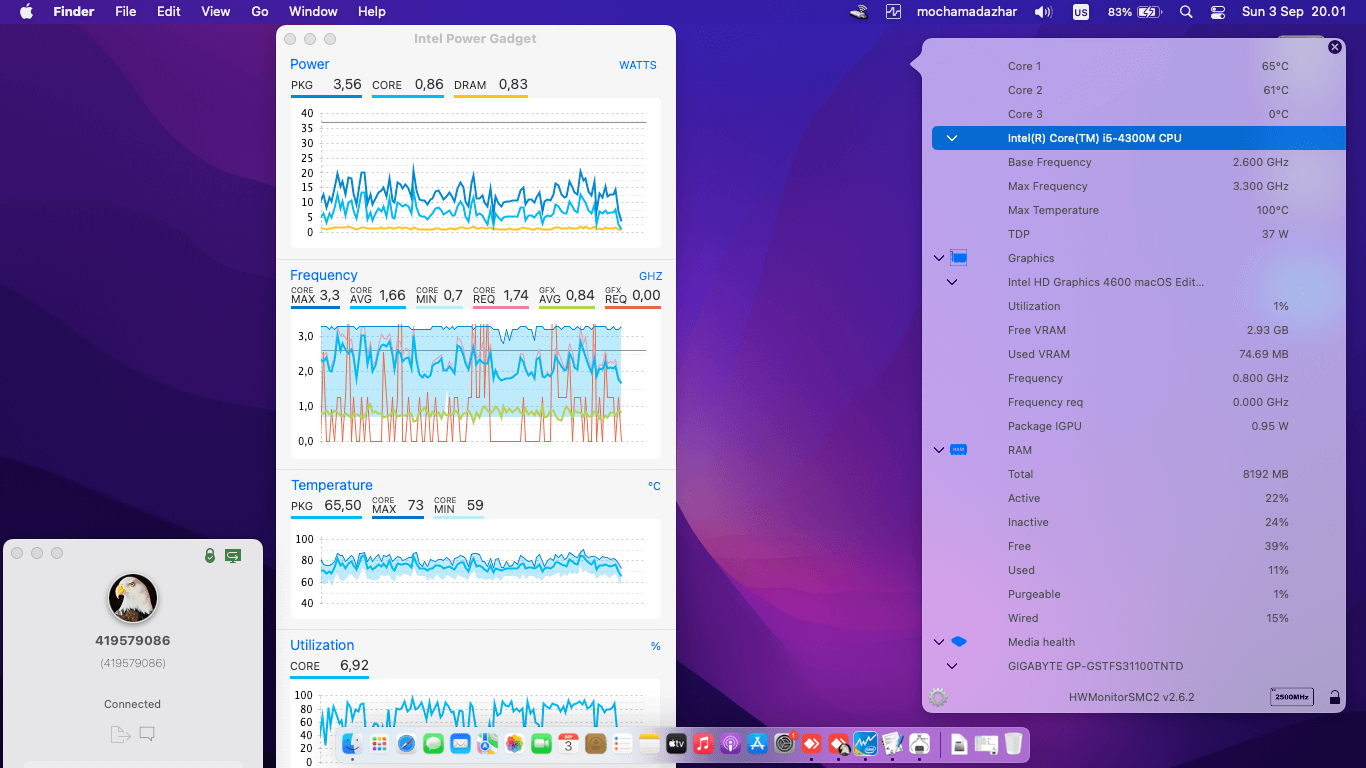The image size is (1366, 768).
Task: Select the Max Temperature row
Action: pos(1139,210)
